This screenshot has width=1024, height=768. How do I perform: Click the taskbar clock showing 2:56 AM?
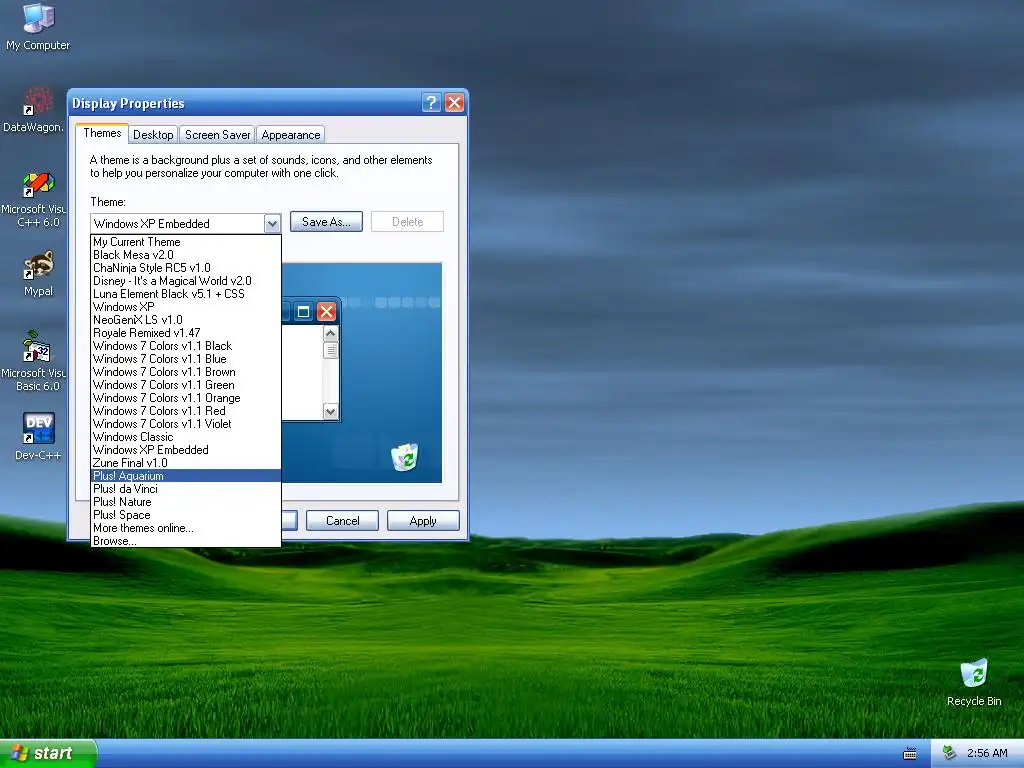pyautogui.click(x=987, y=753)
